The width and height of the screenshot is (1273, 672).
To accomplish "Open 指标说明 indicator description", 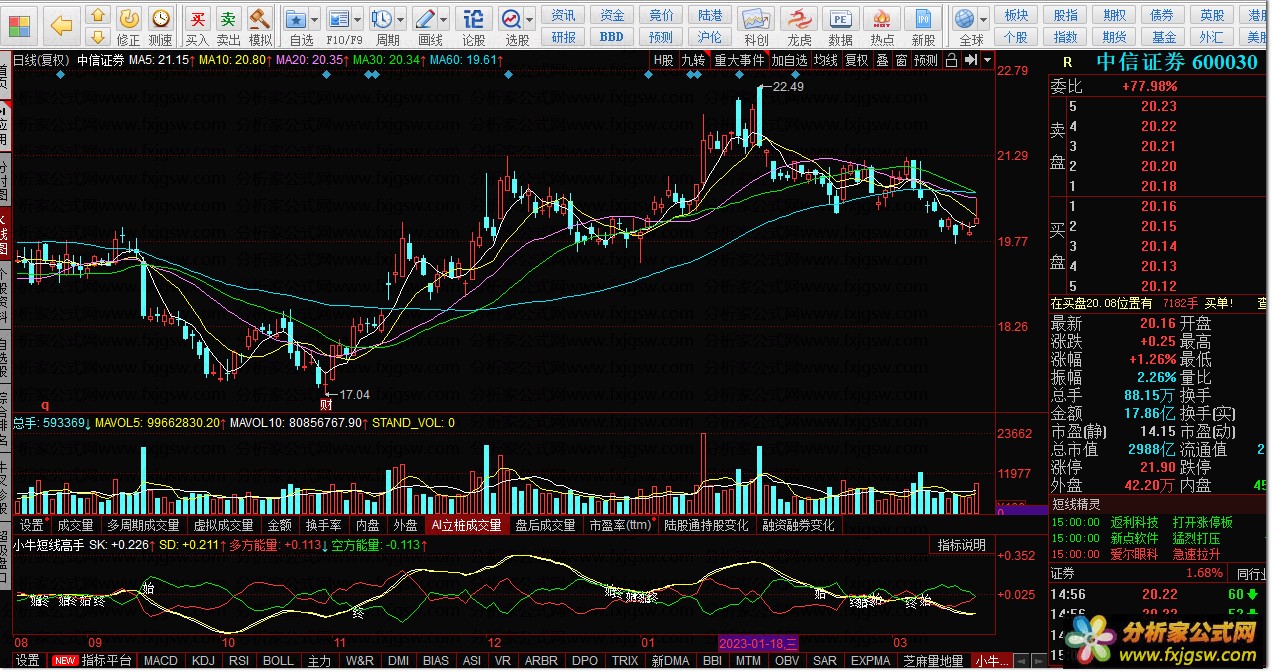I will click(x=961, y=545).
